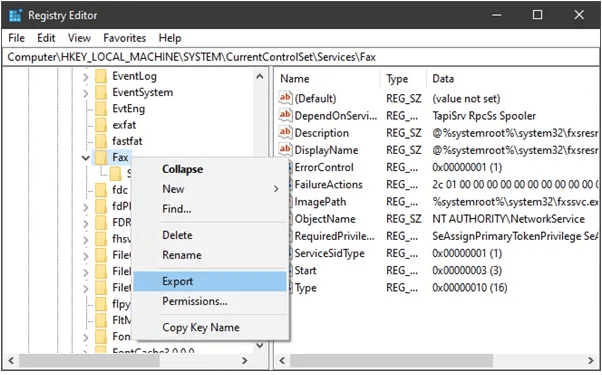The image size is (602, 375).
Task: Click the exfat folder icon
Action: tap(101, 125)
